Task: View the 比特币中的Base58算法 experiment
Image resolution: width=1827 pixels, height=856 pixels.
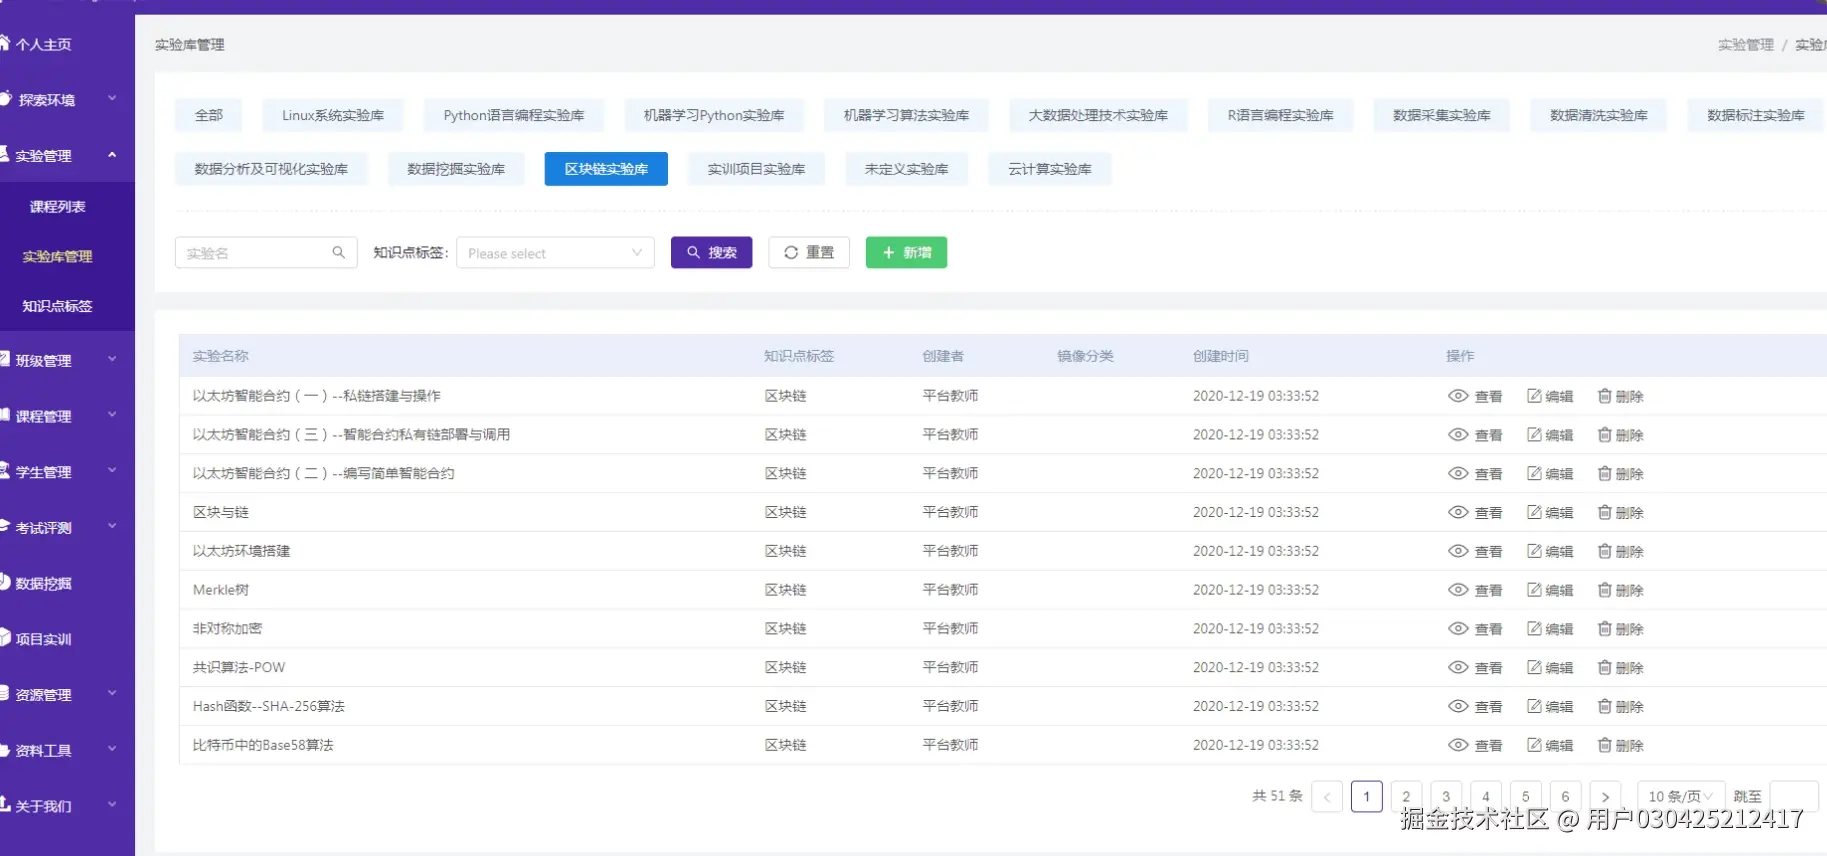Action: 1475,745
